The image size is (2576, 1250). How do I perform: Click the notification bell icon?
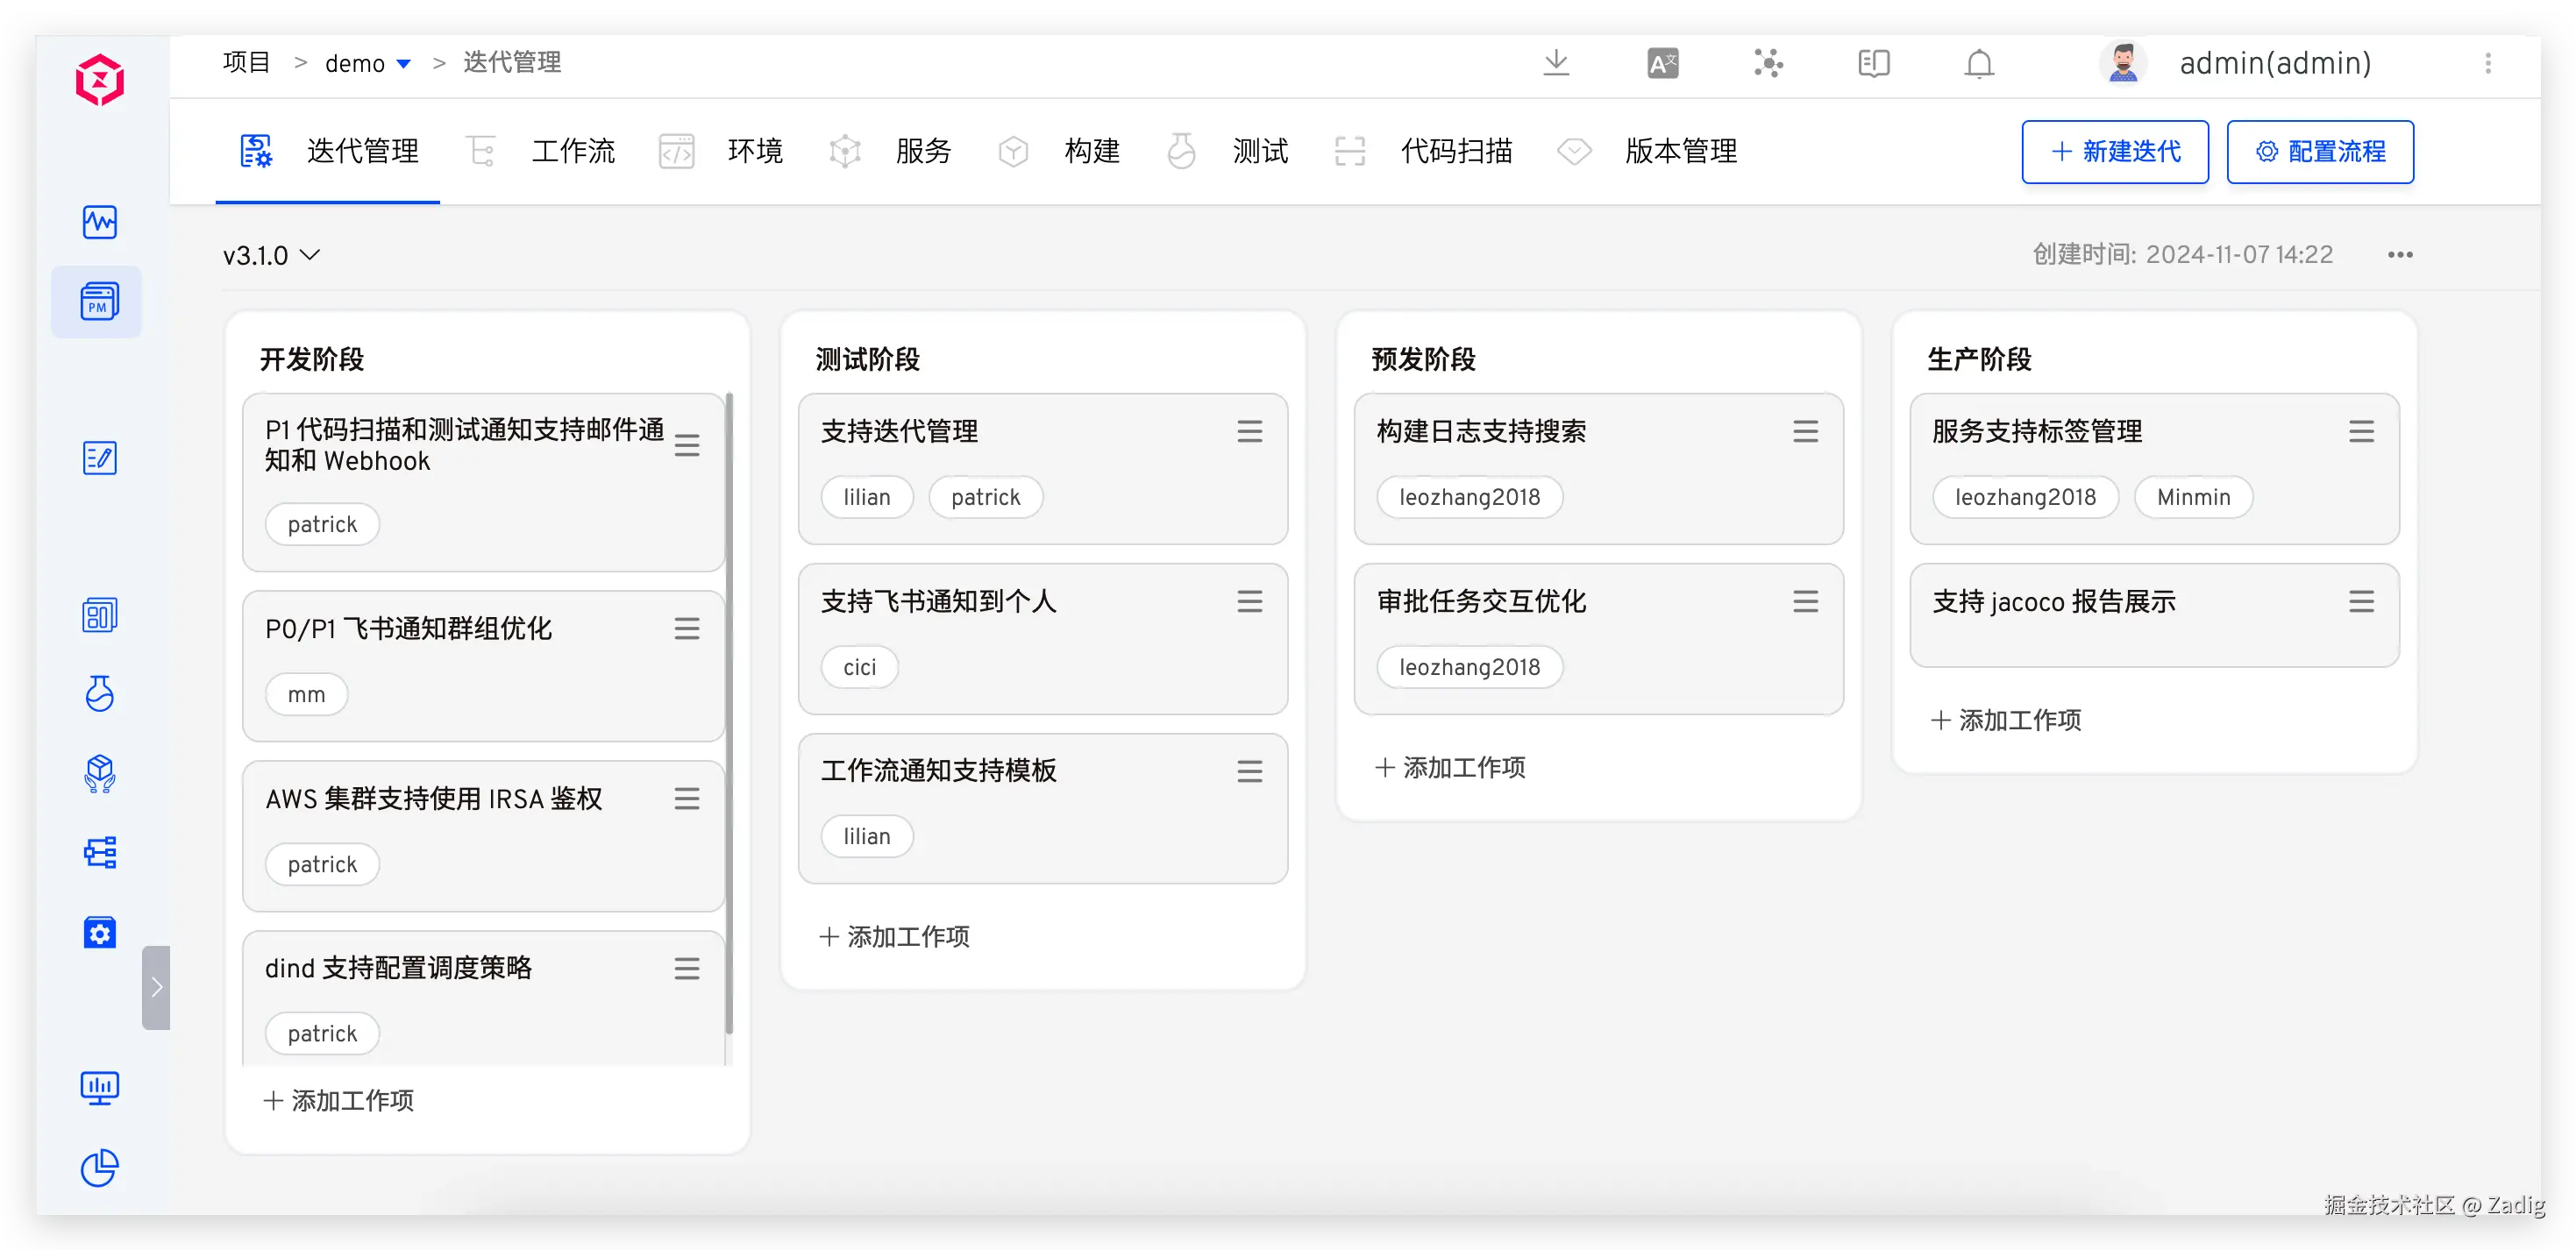pyautogui.click(x=1978, y=64)
